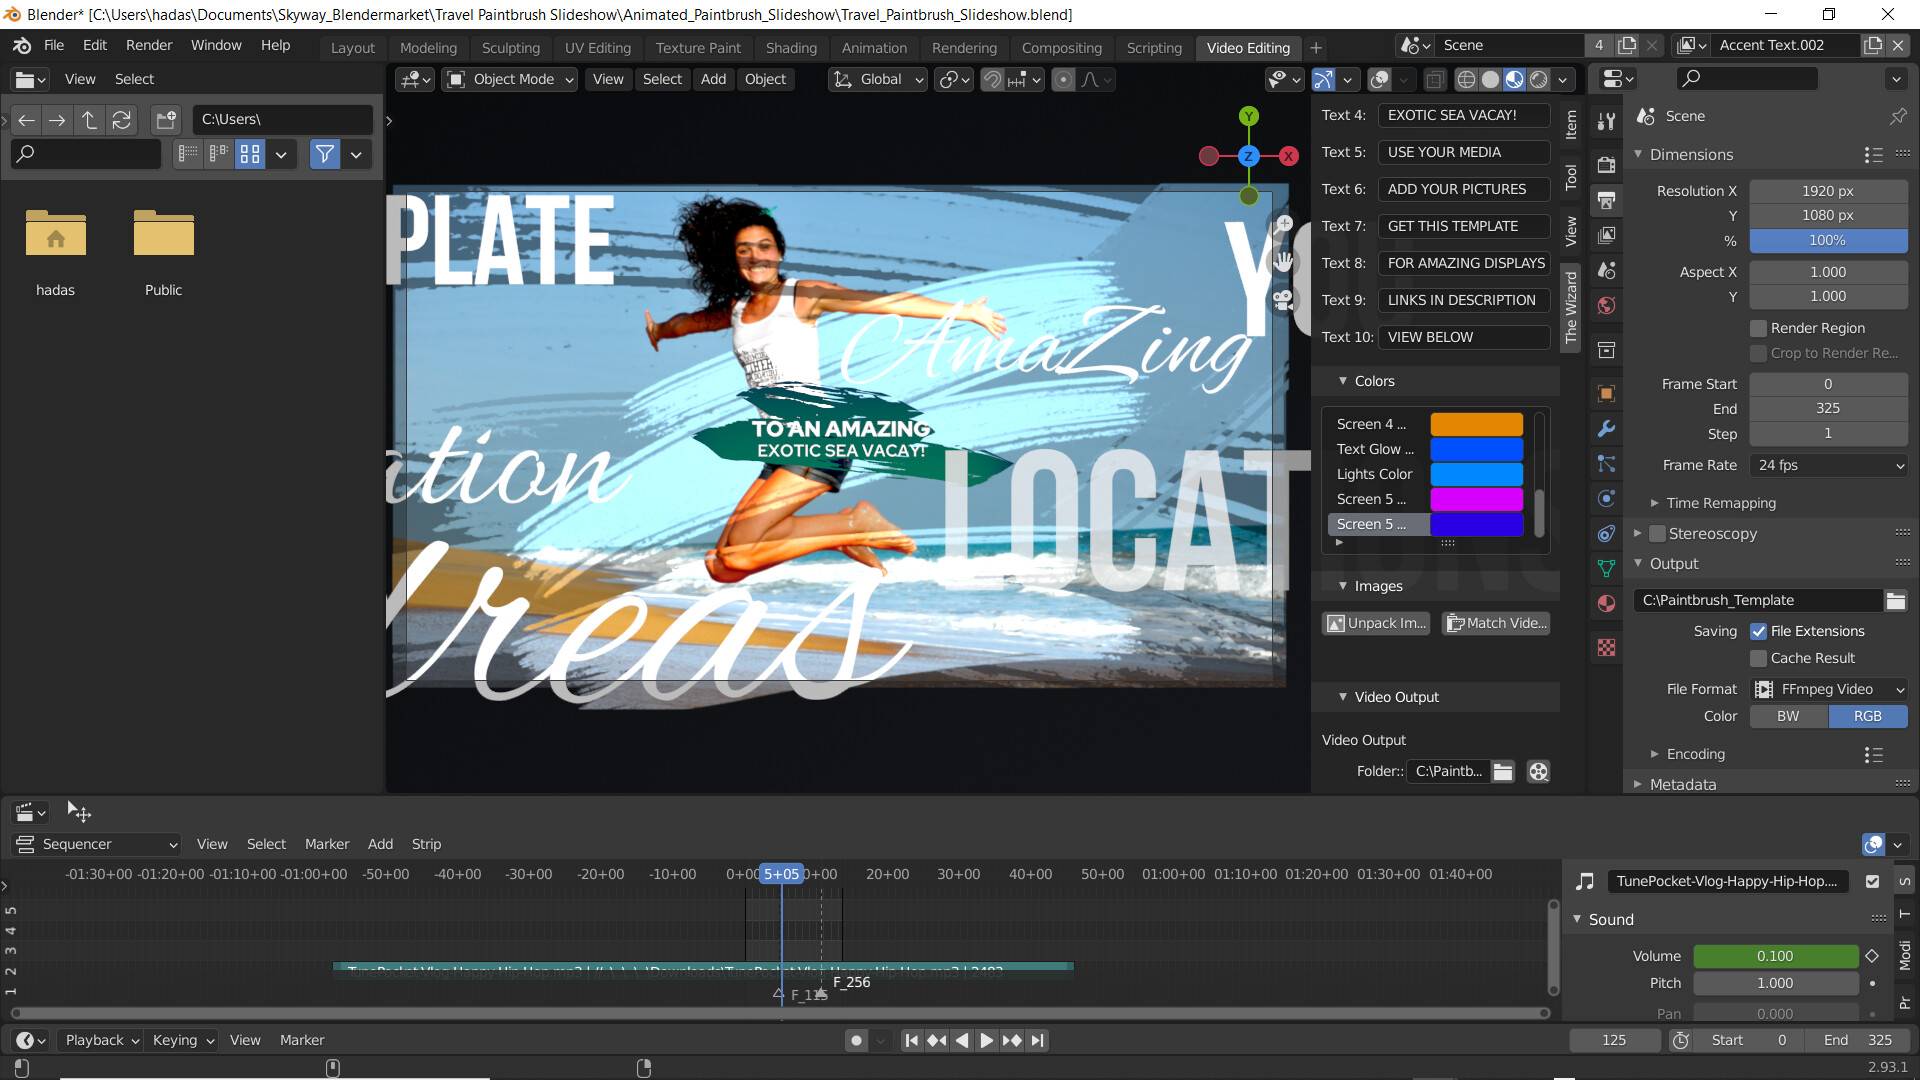The image size is (1920, 1080).
Task: Open the Sequencer editor type dropdown
Action: [96, 844]
